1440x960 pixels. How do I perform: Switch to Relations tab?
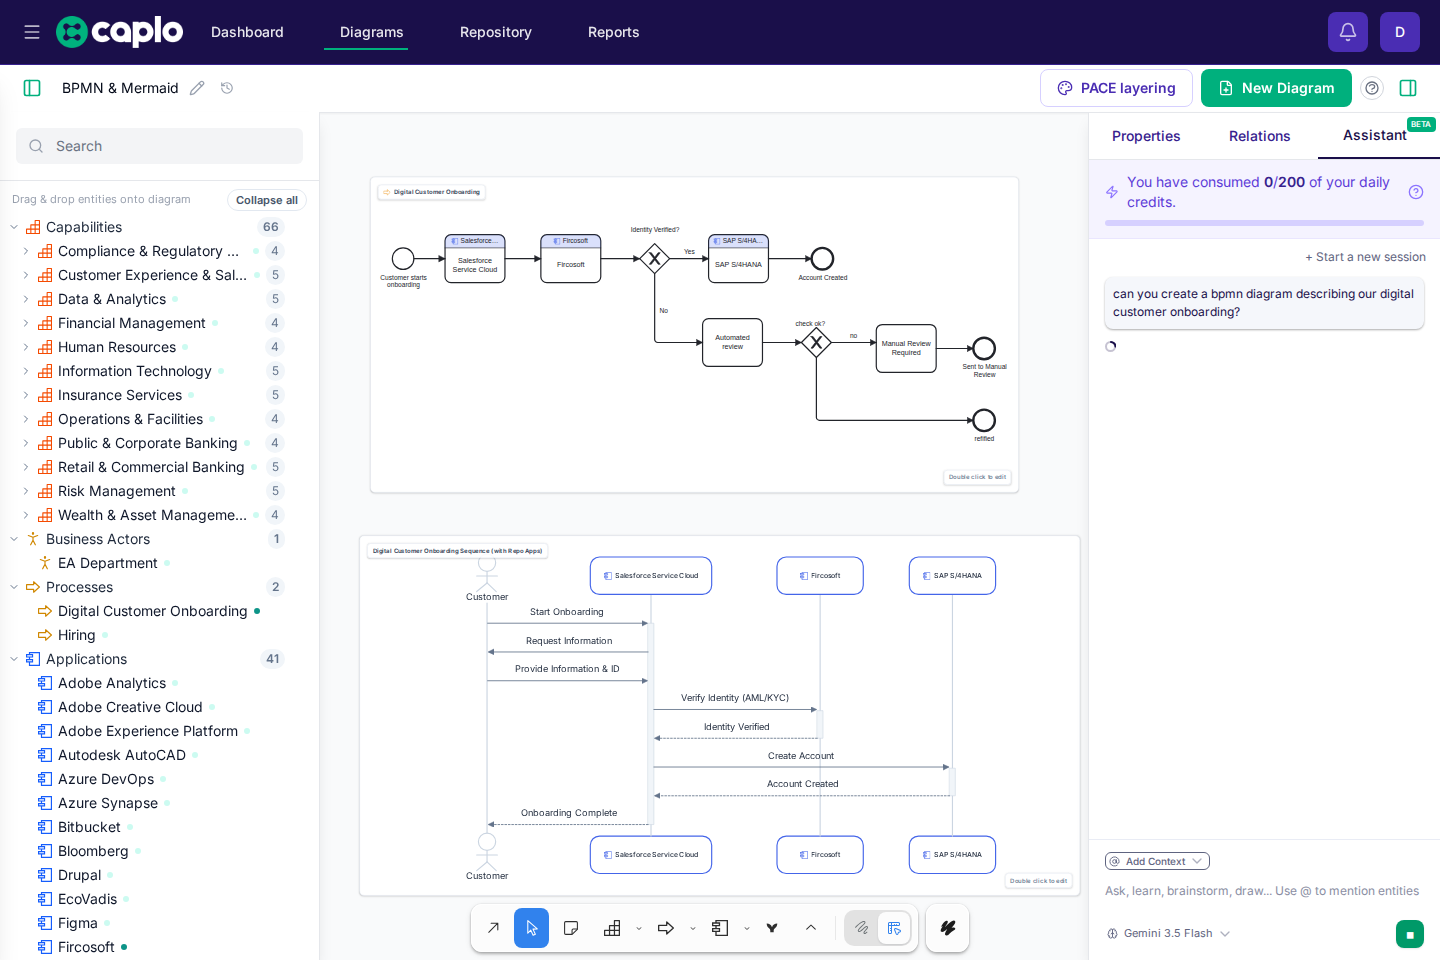pyautogui.click(x=1260, y=136)
